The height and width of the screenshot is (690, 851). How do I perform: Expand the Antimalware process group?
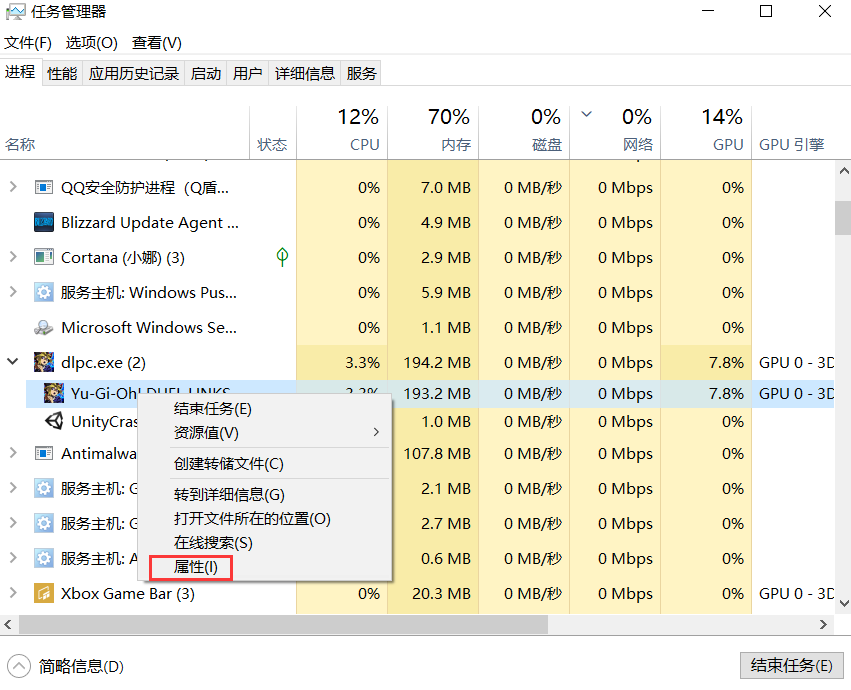tap(13, 453)
